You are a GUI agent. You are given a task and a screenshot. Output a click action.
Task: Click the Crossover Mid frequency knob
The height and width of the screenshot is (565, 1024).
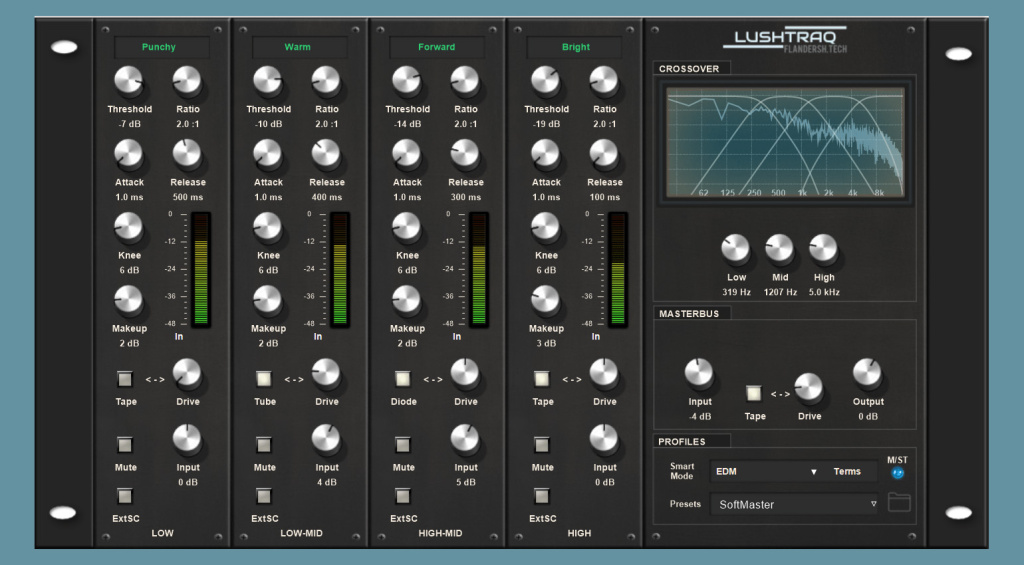779,249
